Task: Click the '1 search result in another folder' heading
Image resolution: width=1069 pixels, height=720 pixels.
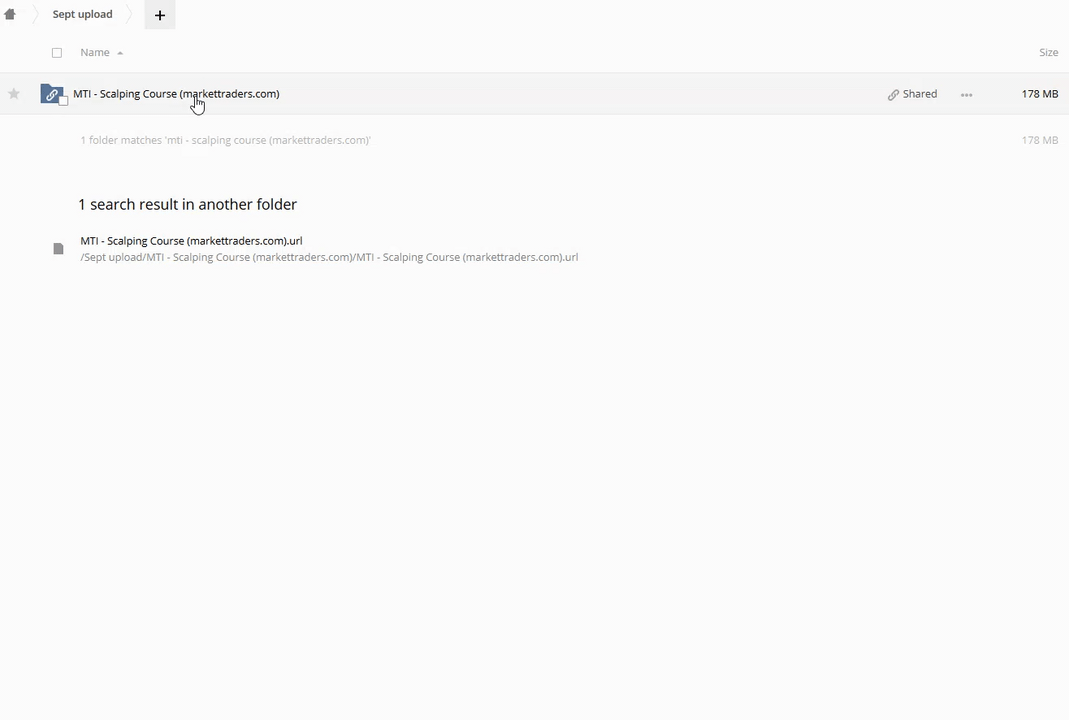Action: point(187,204)
